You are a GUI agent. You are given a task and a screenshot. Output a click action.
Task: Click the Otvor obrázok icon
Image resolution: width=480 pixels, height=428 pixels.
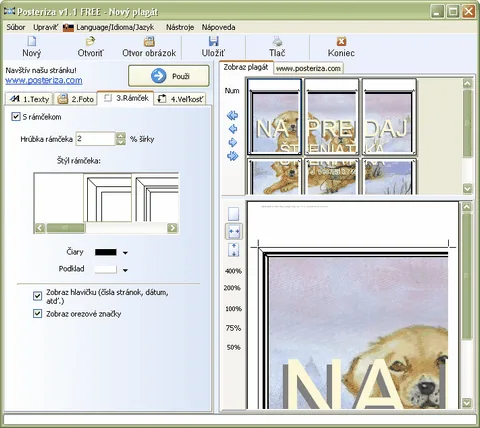(x=149, y=41)
